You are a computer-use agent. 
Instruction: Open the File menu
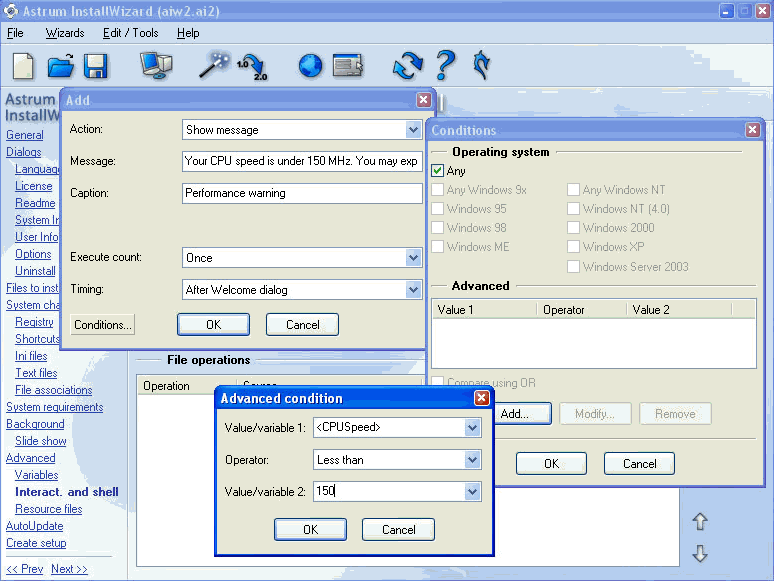[15, 33]
